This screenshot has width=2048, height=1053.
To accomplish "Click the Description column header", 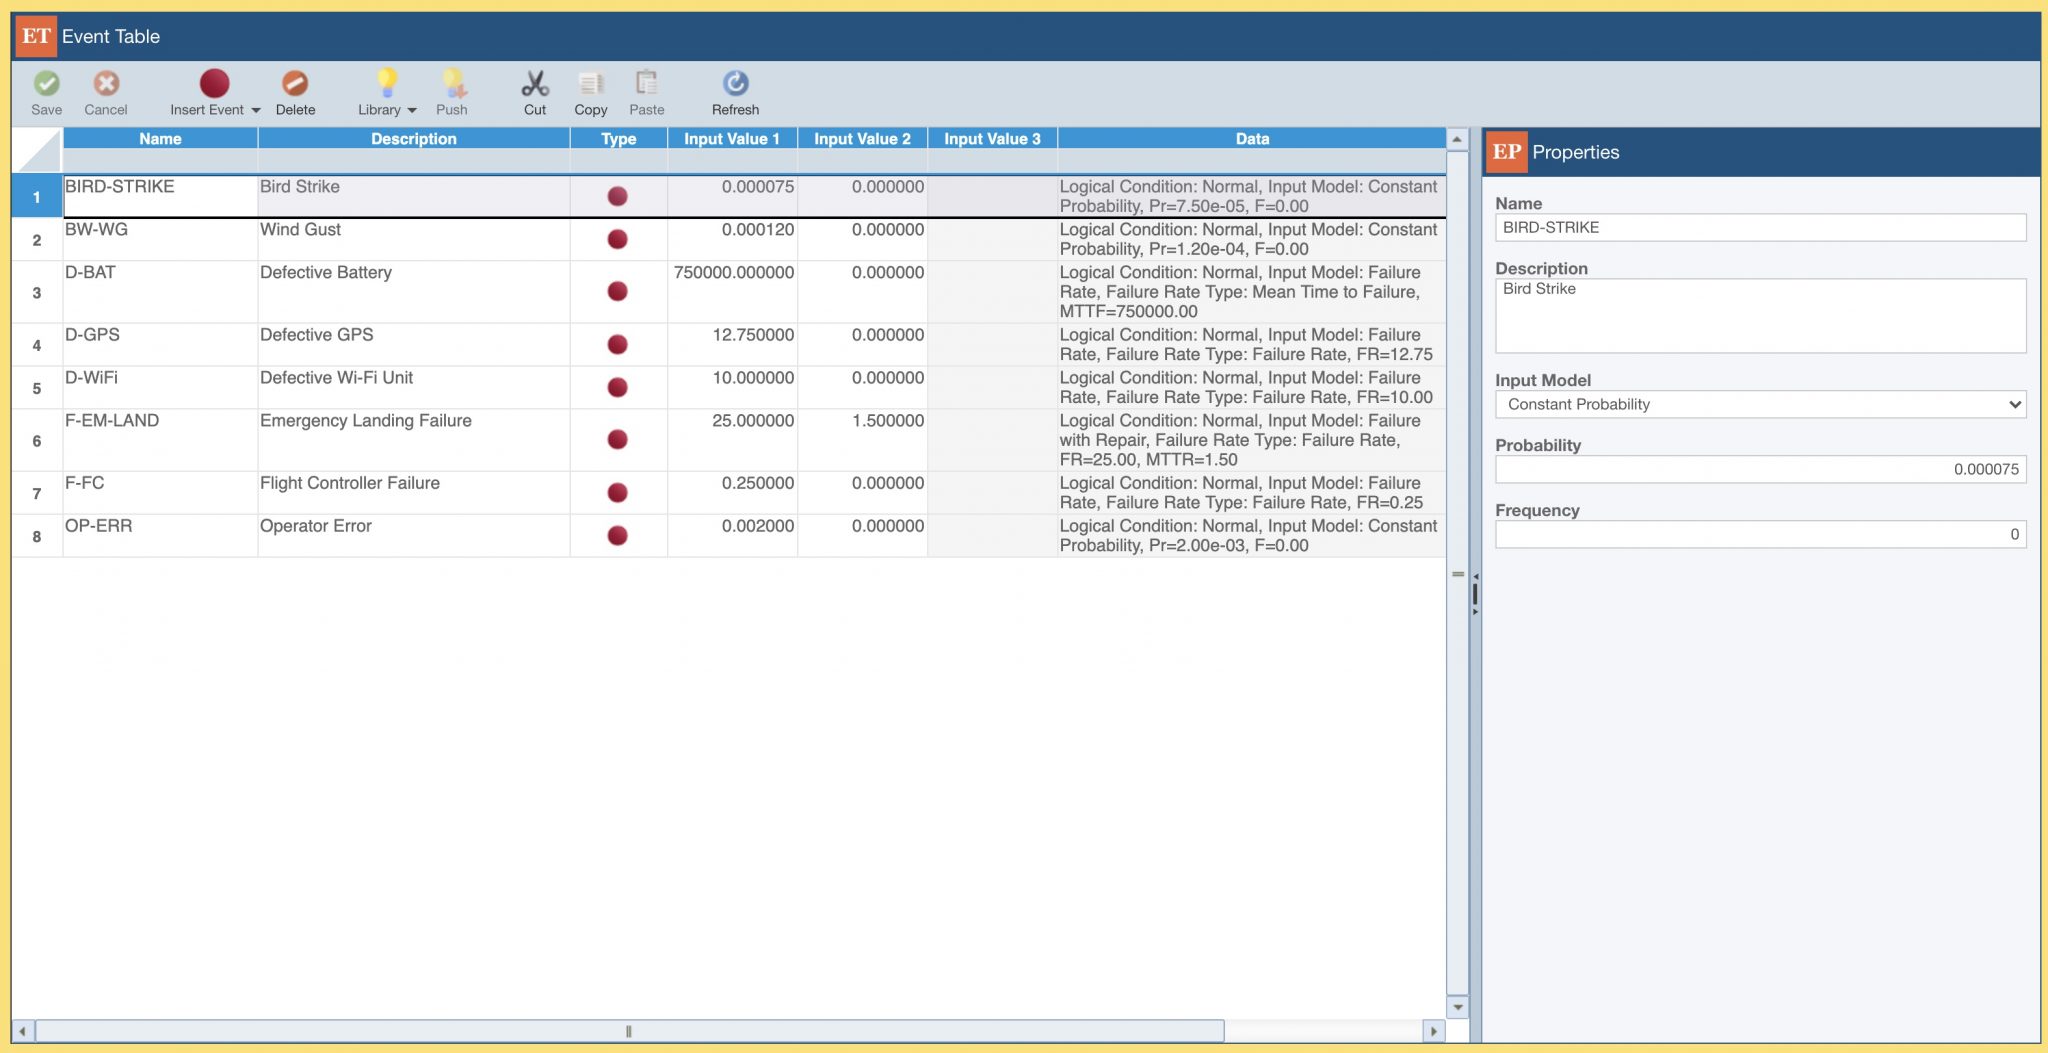I will tap(413, 139).
